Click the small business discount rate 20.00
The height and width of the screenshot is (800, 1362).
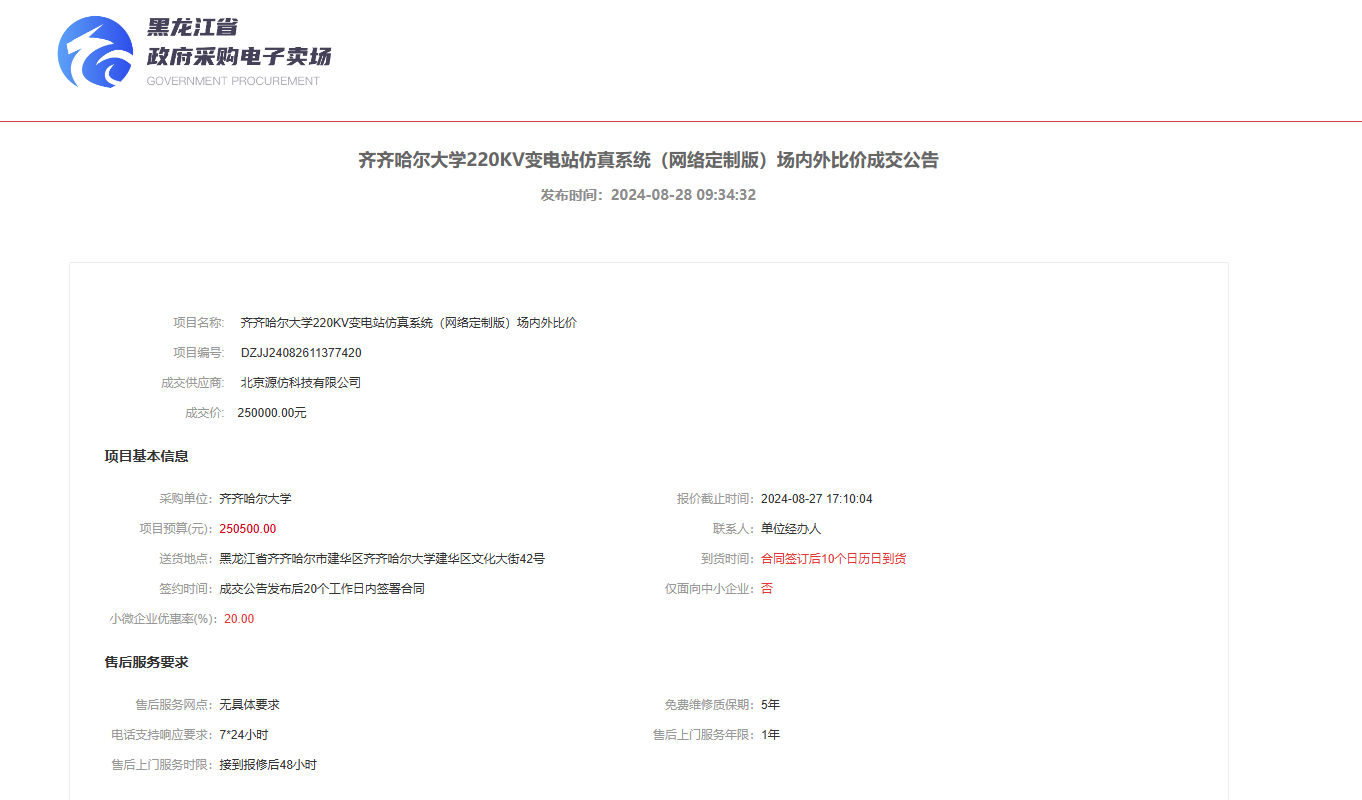point(239,619)
